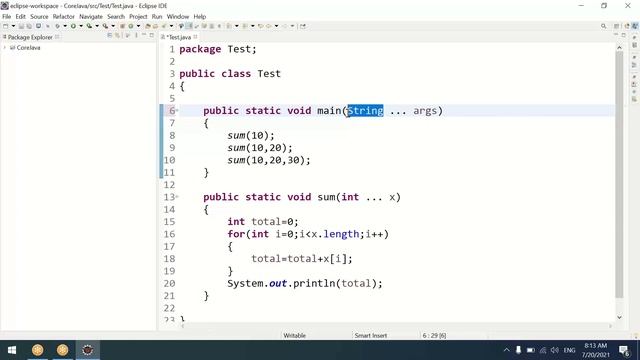Maximize the editor area
Viewport: 640px width, 360px height.
click(x=624, y=36)
